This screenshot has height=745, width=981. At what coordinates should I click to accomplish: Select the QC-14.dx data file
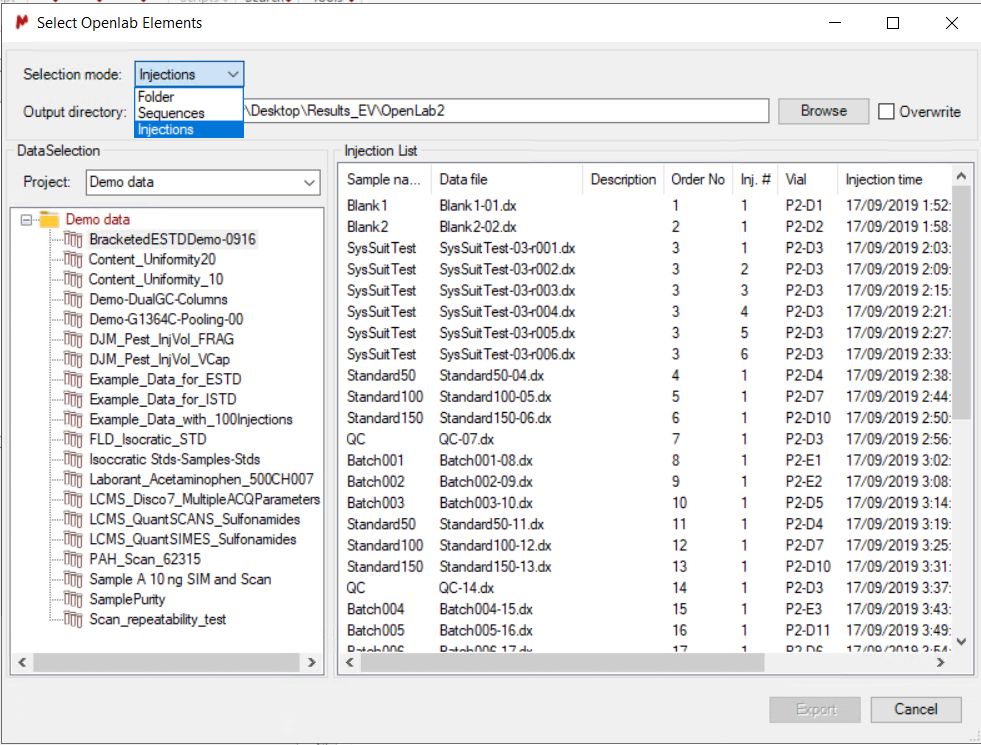tap(467, 589)
